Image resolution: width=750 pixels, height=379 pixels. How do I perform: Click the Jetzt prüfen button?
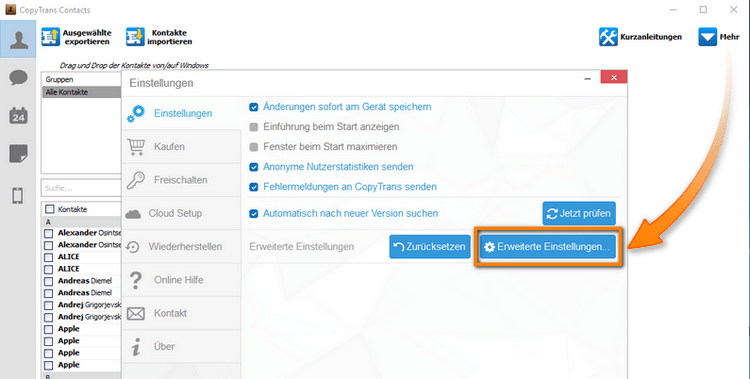tap(579, 213)
